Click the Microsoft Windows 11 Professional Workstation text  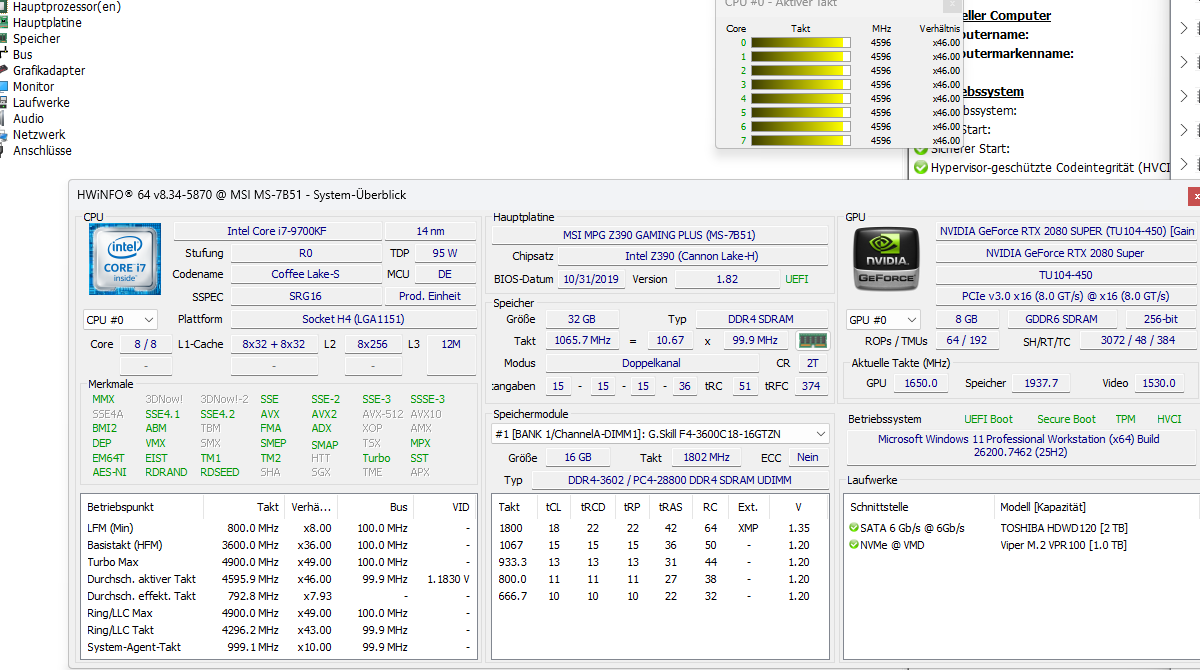click(1019, 446)
